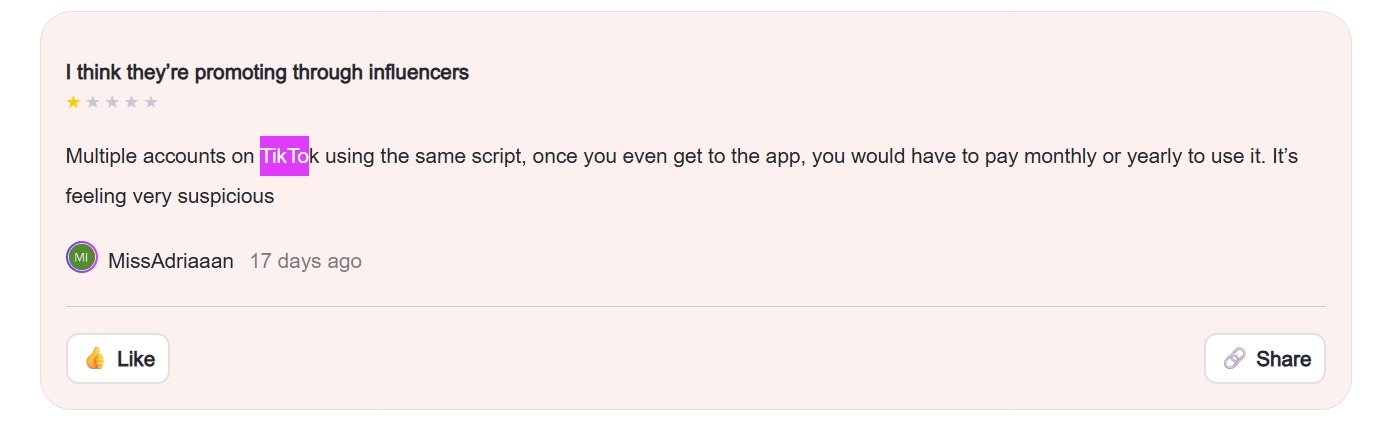Click the chain link icon
Image resolution: width=1381 pixels, height=428 pixels.
tap(1235, 359)
